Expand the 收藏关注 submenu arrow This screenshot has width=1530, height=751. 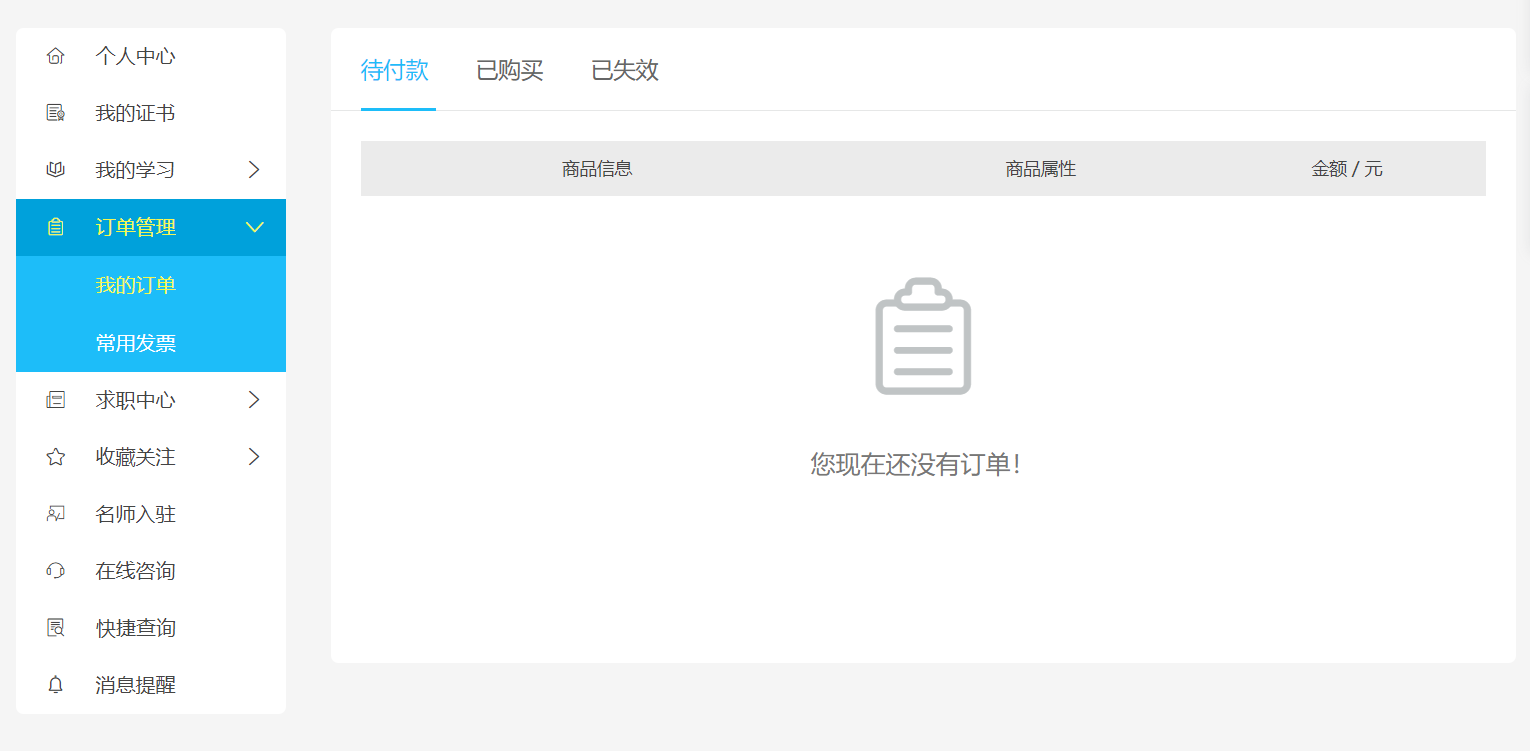[x=254, y=457]
